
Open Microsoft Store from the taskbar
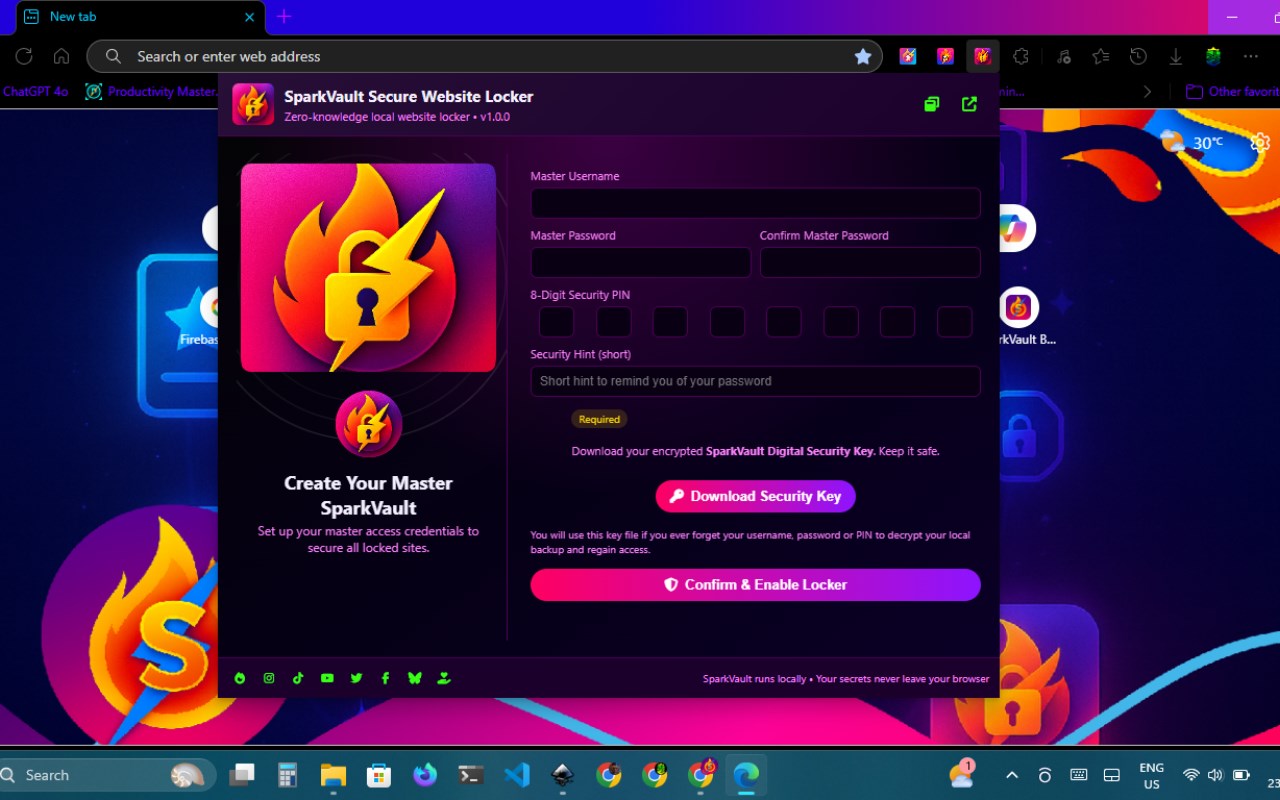(379, 774)
